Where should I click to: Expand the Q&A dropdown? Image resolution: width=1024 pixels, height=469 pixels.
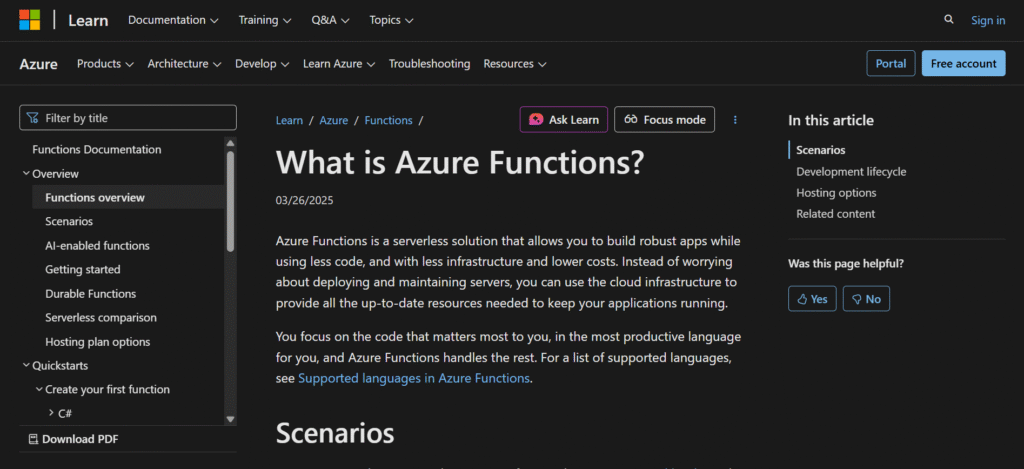330,20
